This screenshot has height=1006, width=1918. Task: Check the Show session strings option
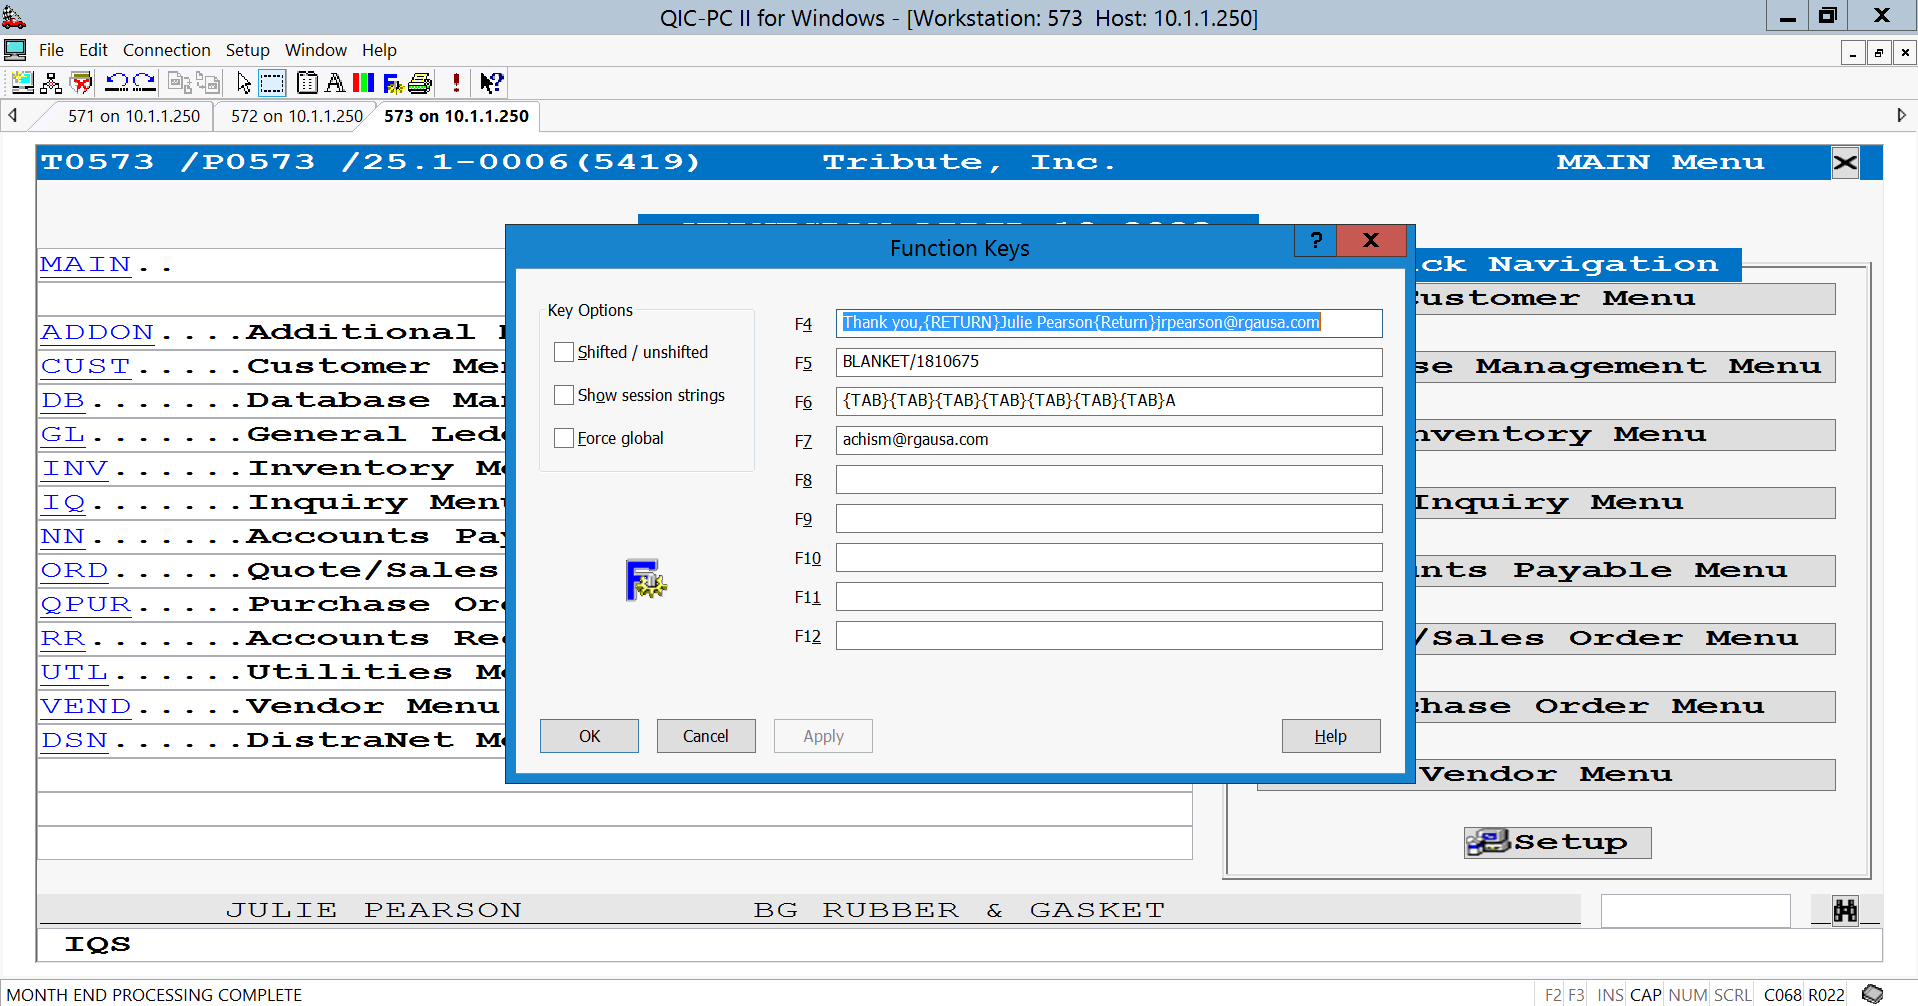[564, 395]
